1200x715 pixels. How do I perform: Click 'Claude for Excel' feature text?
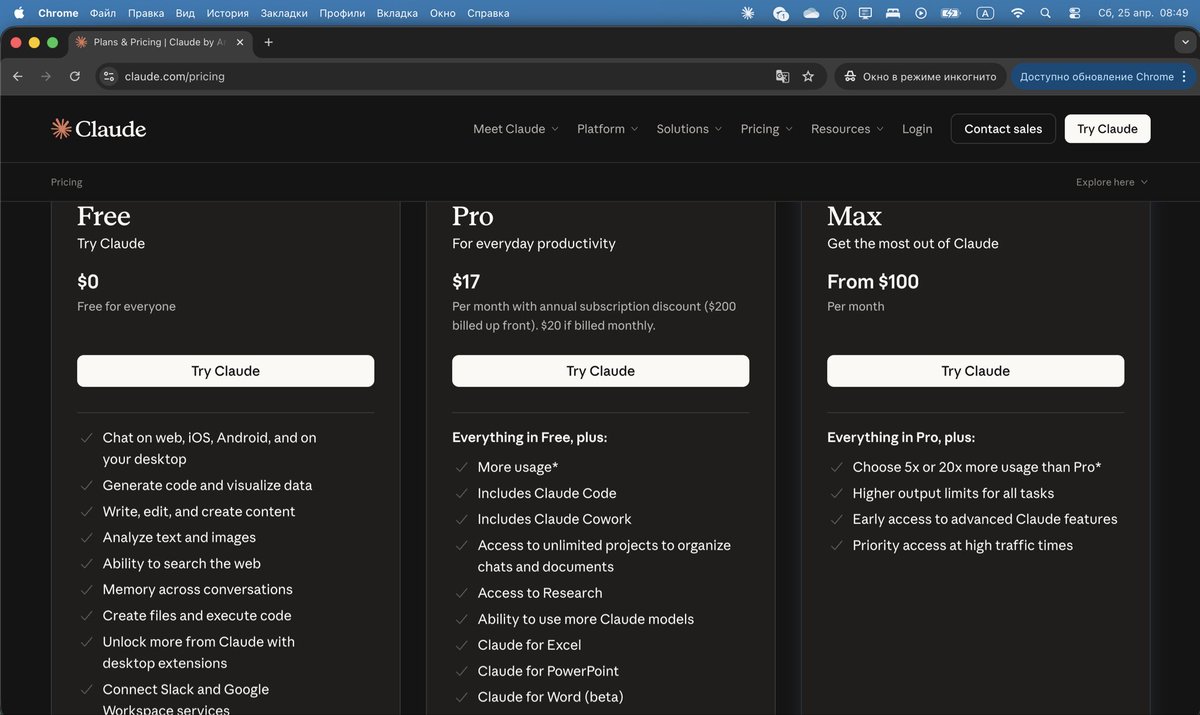click(x=530, y=645)
